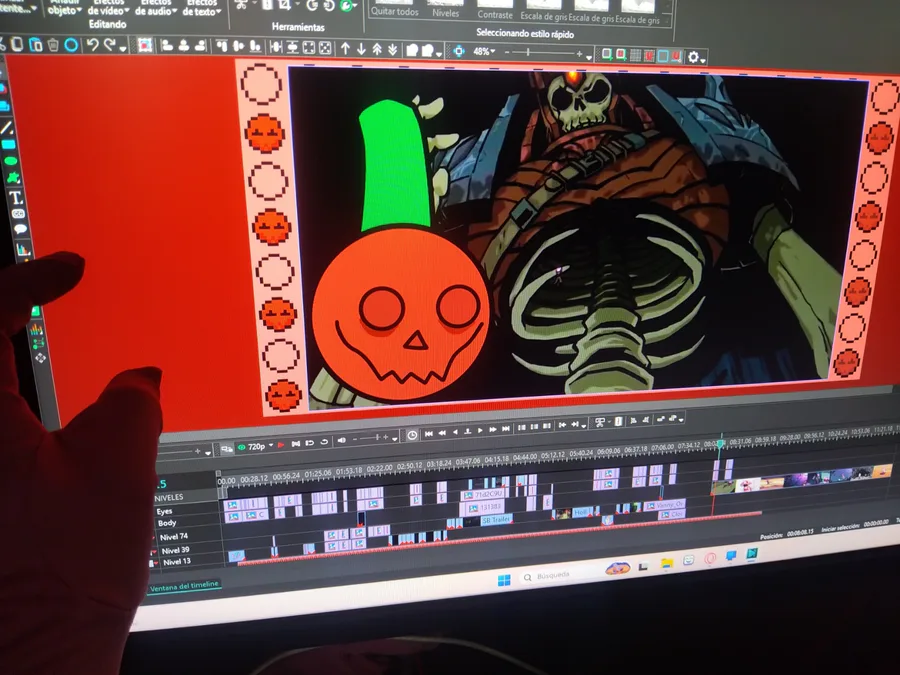Viewport: 900px width, 675px height.
Task: Click the cutting and splitting scissors tool
Action: pos(242,5)
